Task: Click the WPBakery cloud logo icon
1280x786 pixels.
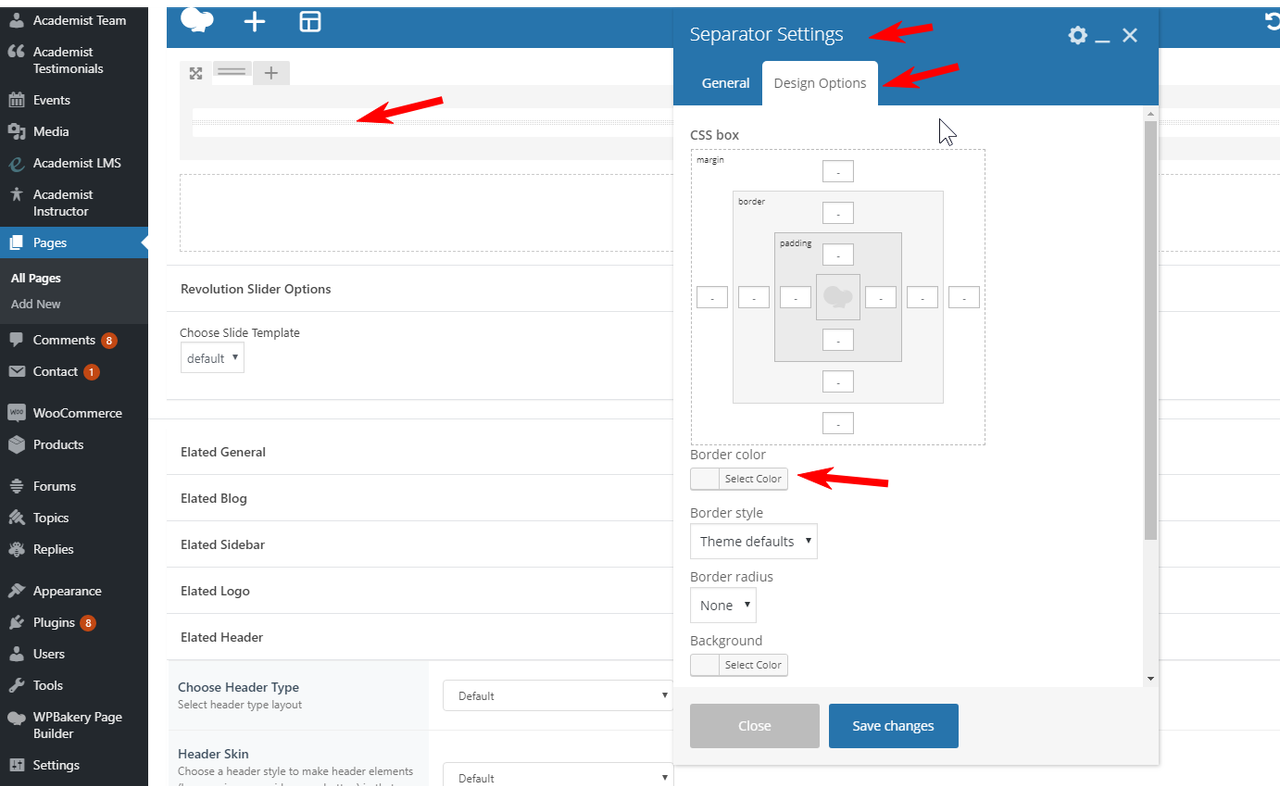Action: [x=197, y=20]
